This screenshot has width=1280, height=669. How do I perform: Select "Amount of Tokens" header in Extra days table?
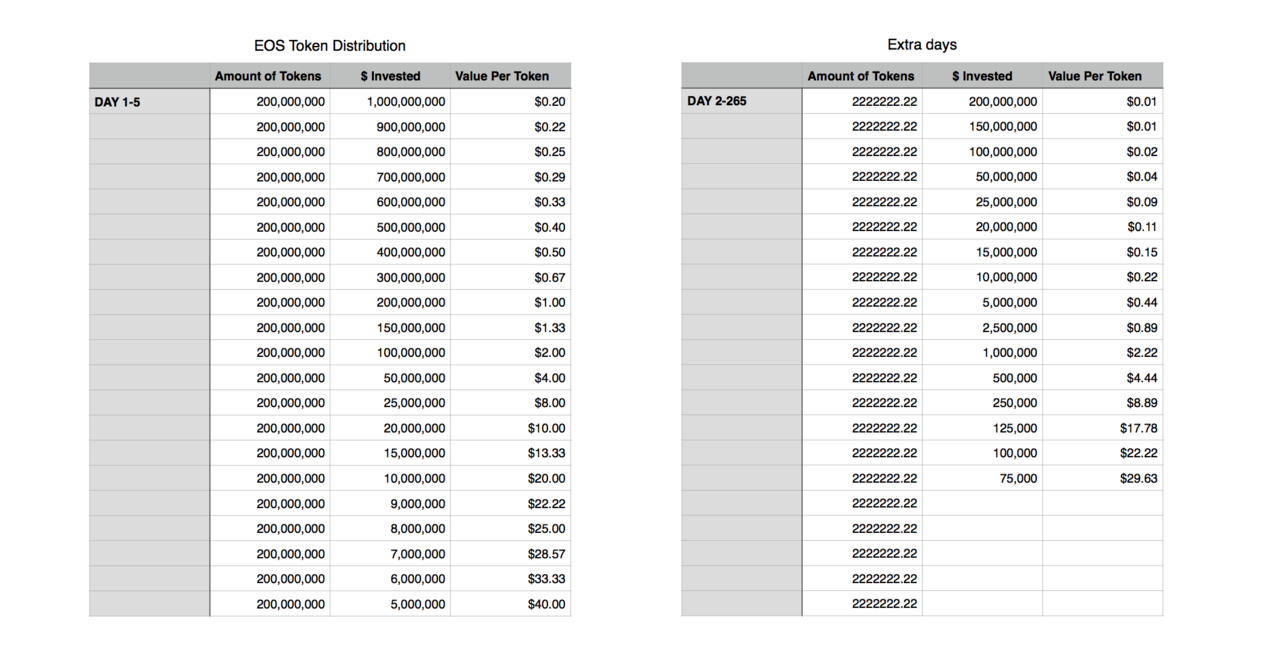861,76
